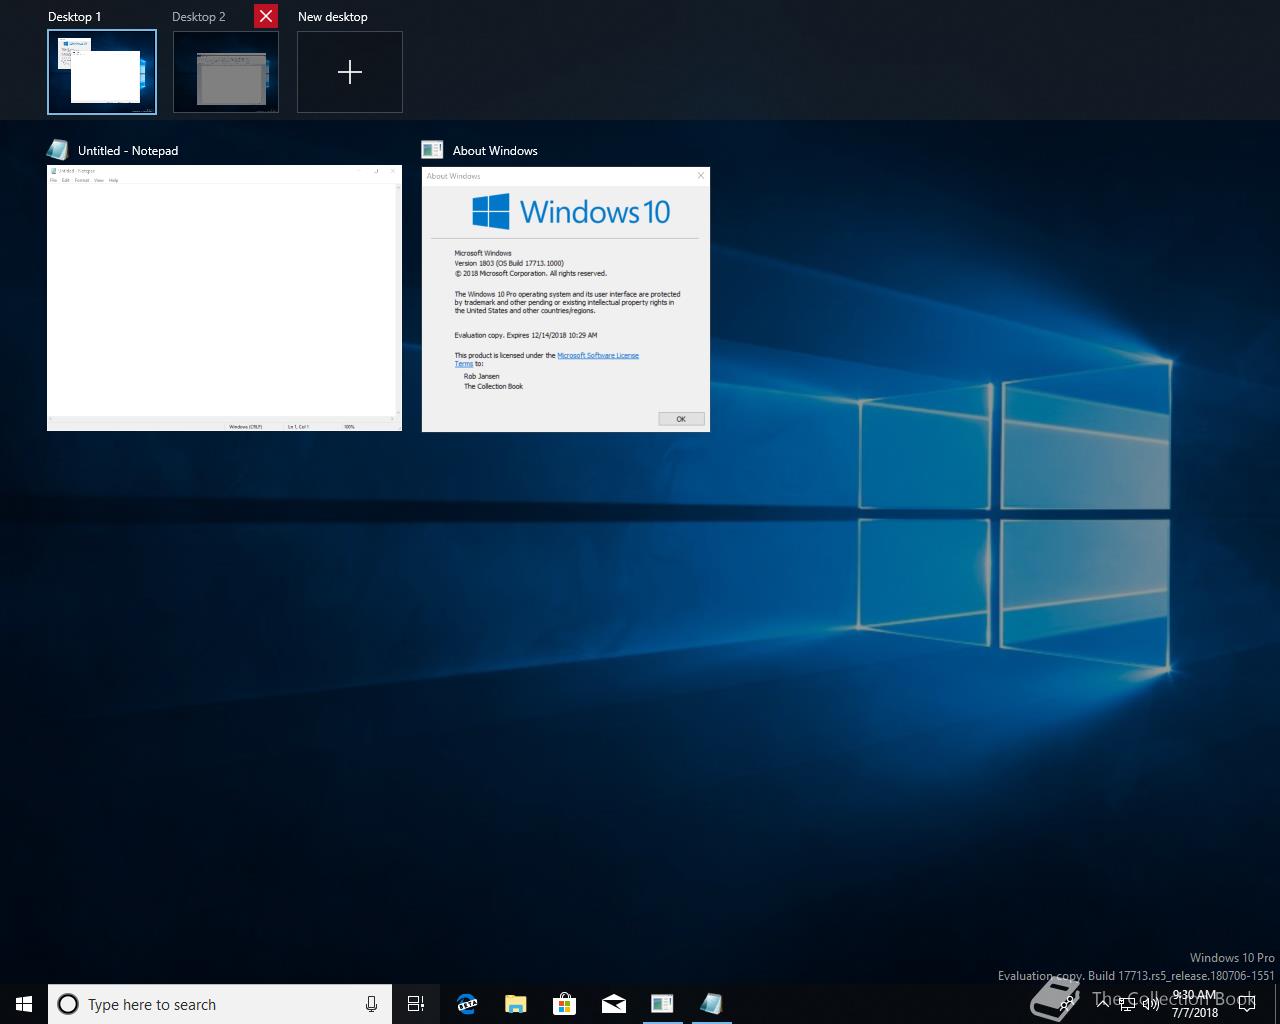Switch to the Desktop 2 thumbnail
Viewport: 1280px width, 1024px height.
point(226,72)
